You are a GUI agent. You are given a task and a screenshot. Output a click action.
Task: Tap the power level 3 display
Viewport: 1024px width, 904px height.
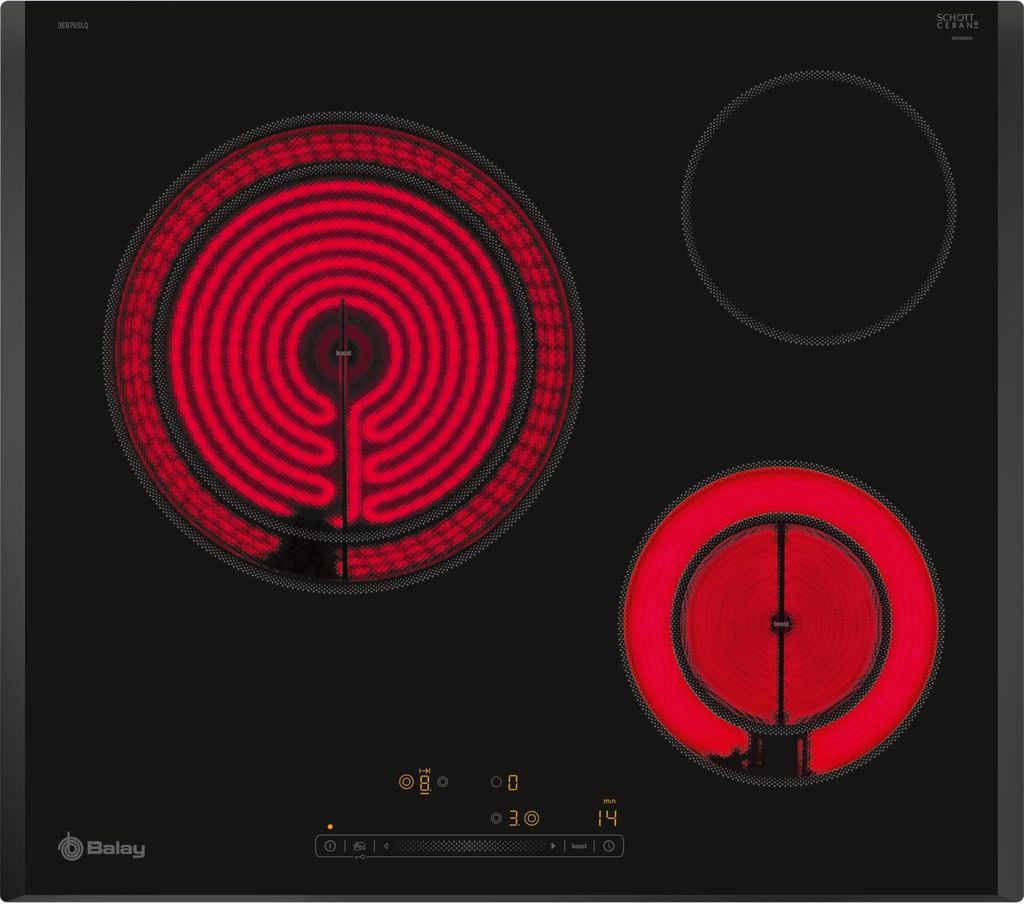click(513, 818)
